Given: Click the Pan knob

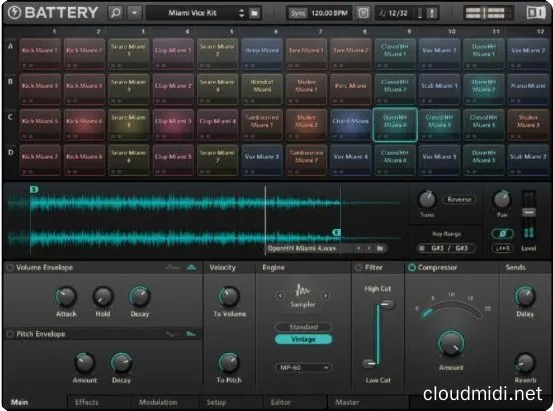Looking at the screenshot, I should (502, 200).
